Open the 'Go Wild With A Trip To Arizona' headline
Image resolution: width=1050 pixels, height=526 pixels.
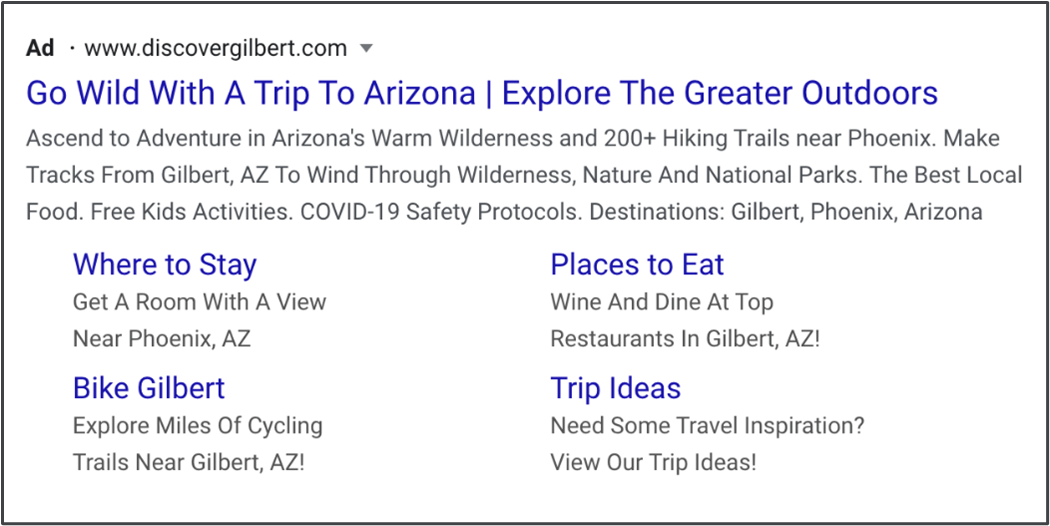[x=250, y=92]
